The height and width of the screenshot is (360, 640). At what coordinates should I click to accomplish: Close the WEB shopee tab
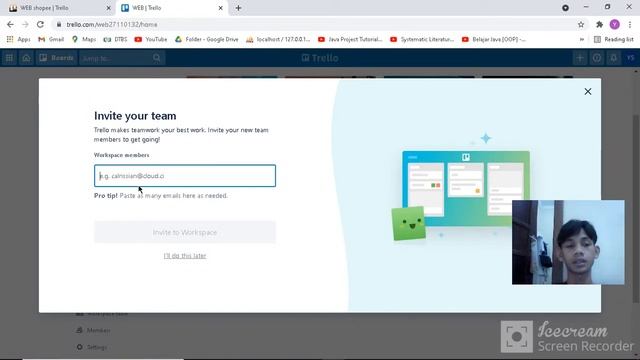click(108, 8)
